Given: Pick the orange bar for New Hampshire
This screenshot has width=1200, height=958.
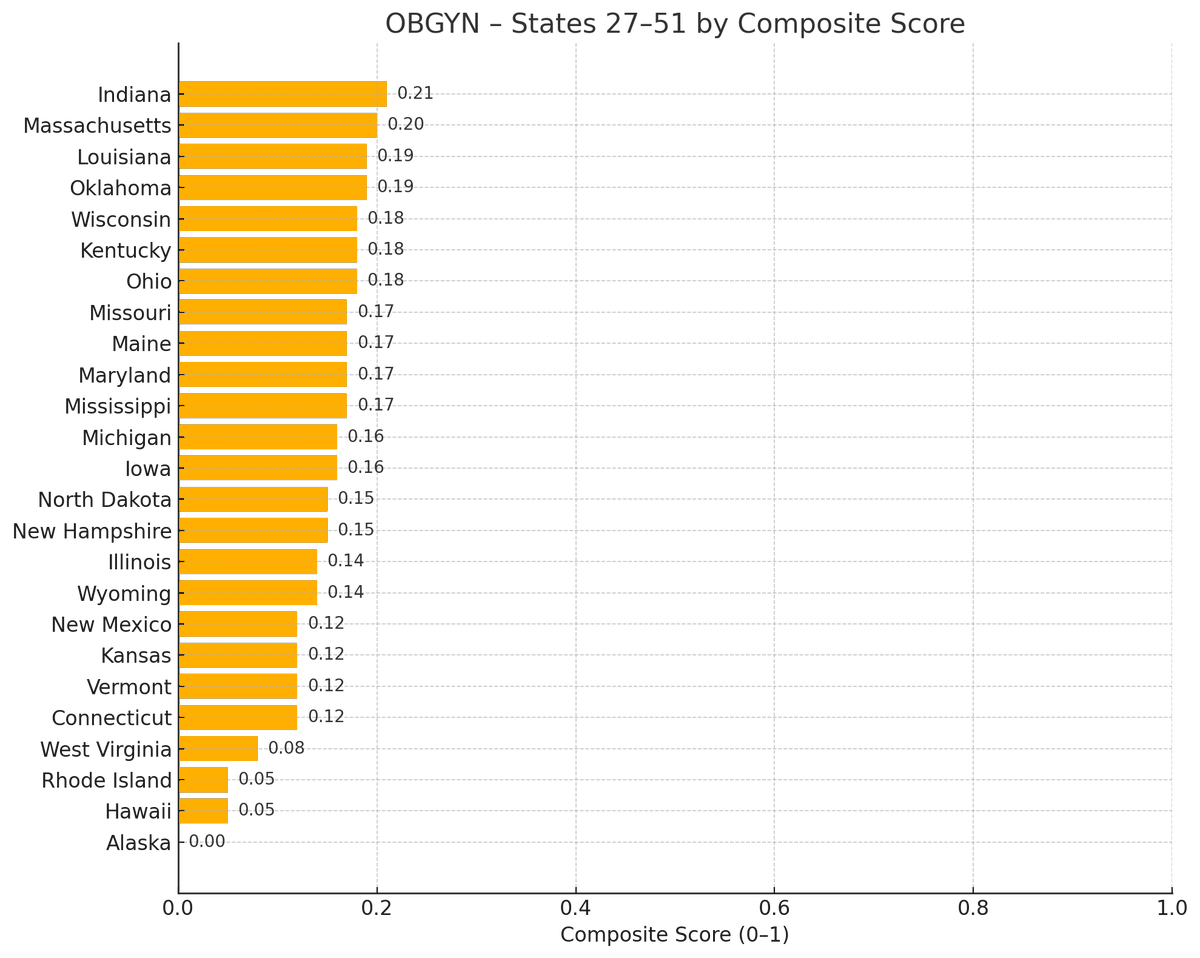Looking at the screenshot, I should [x=253, y=530].
